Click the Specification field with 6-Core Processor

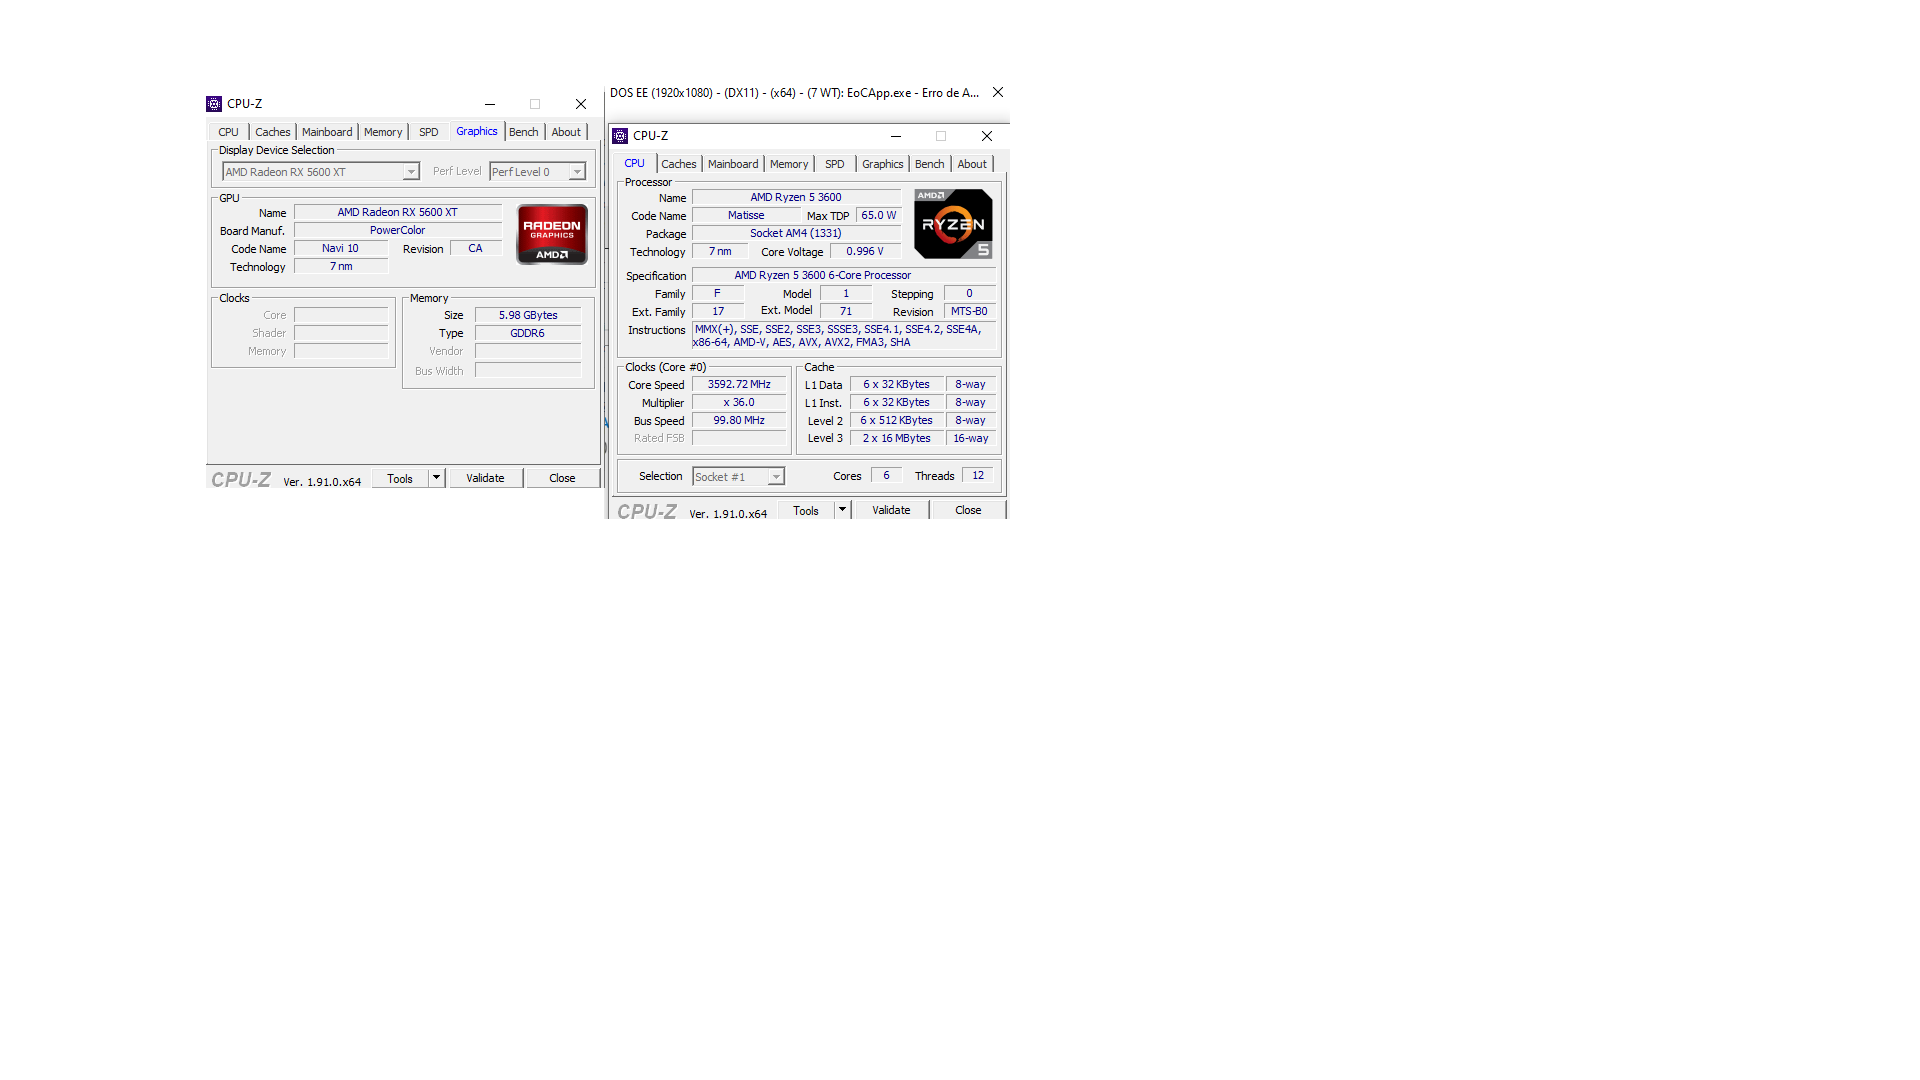tap(844, 275)
